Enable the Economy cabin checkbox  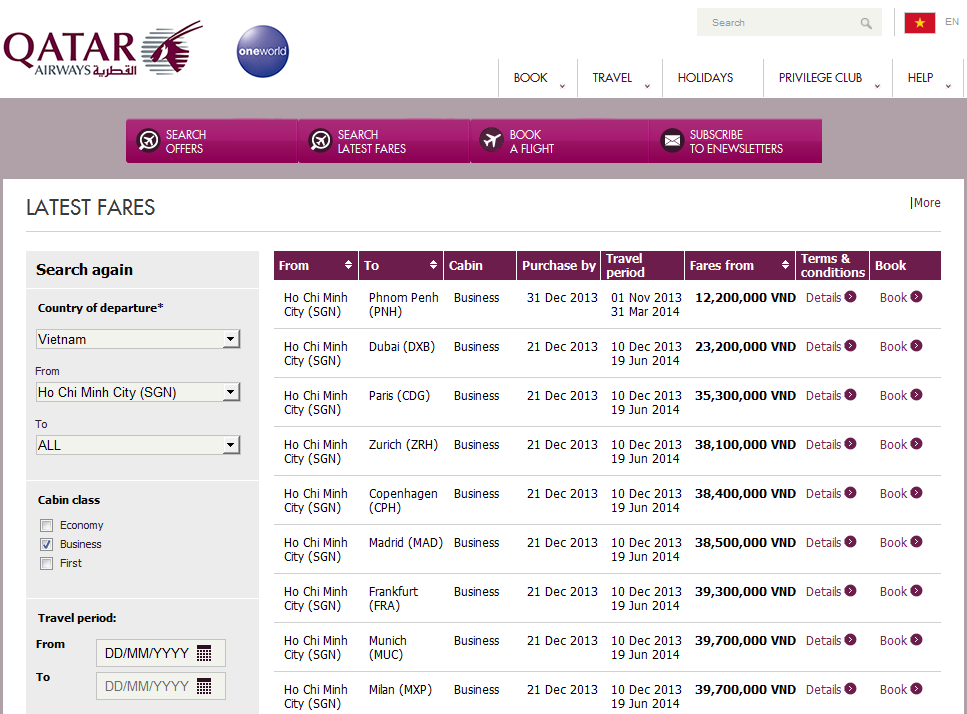point(46,526)
